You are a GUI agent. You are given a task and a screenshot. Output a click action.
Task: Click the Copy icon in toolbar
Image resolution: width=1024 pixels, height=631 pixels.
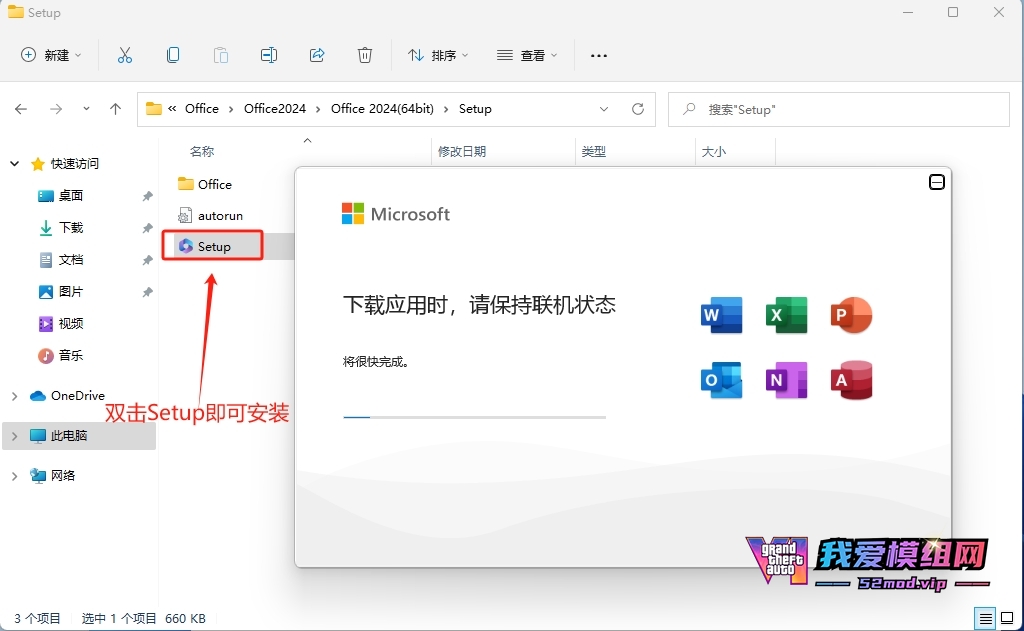point(173,56)
